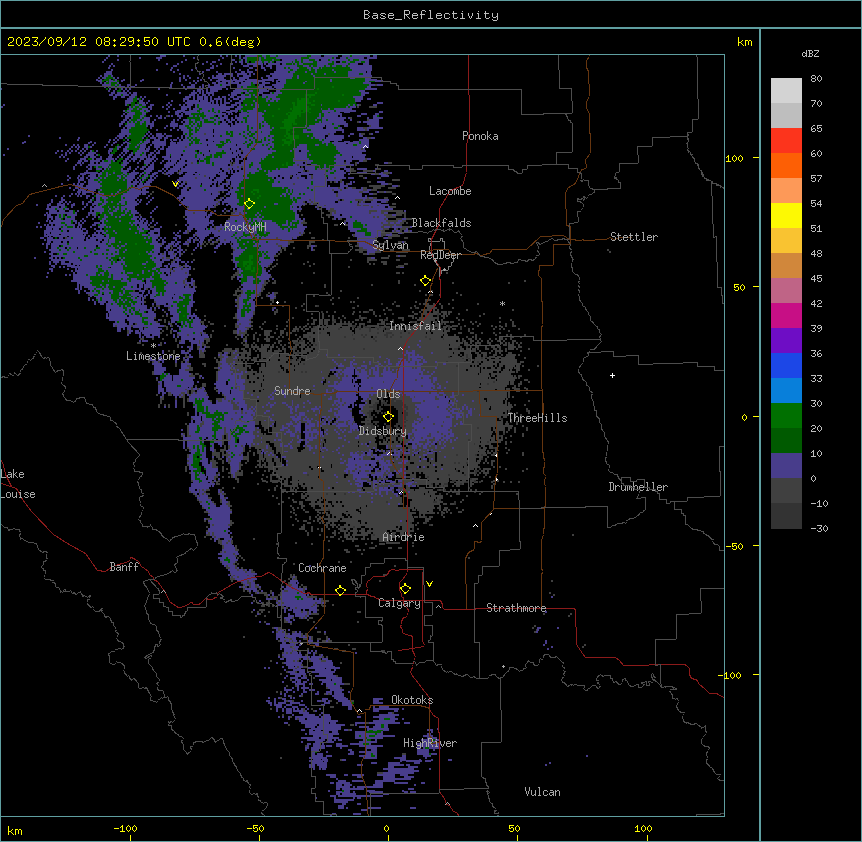
Task: Select the magenta 42–39 dBZ legend color
Action: pos(786,315)
